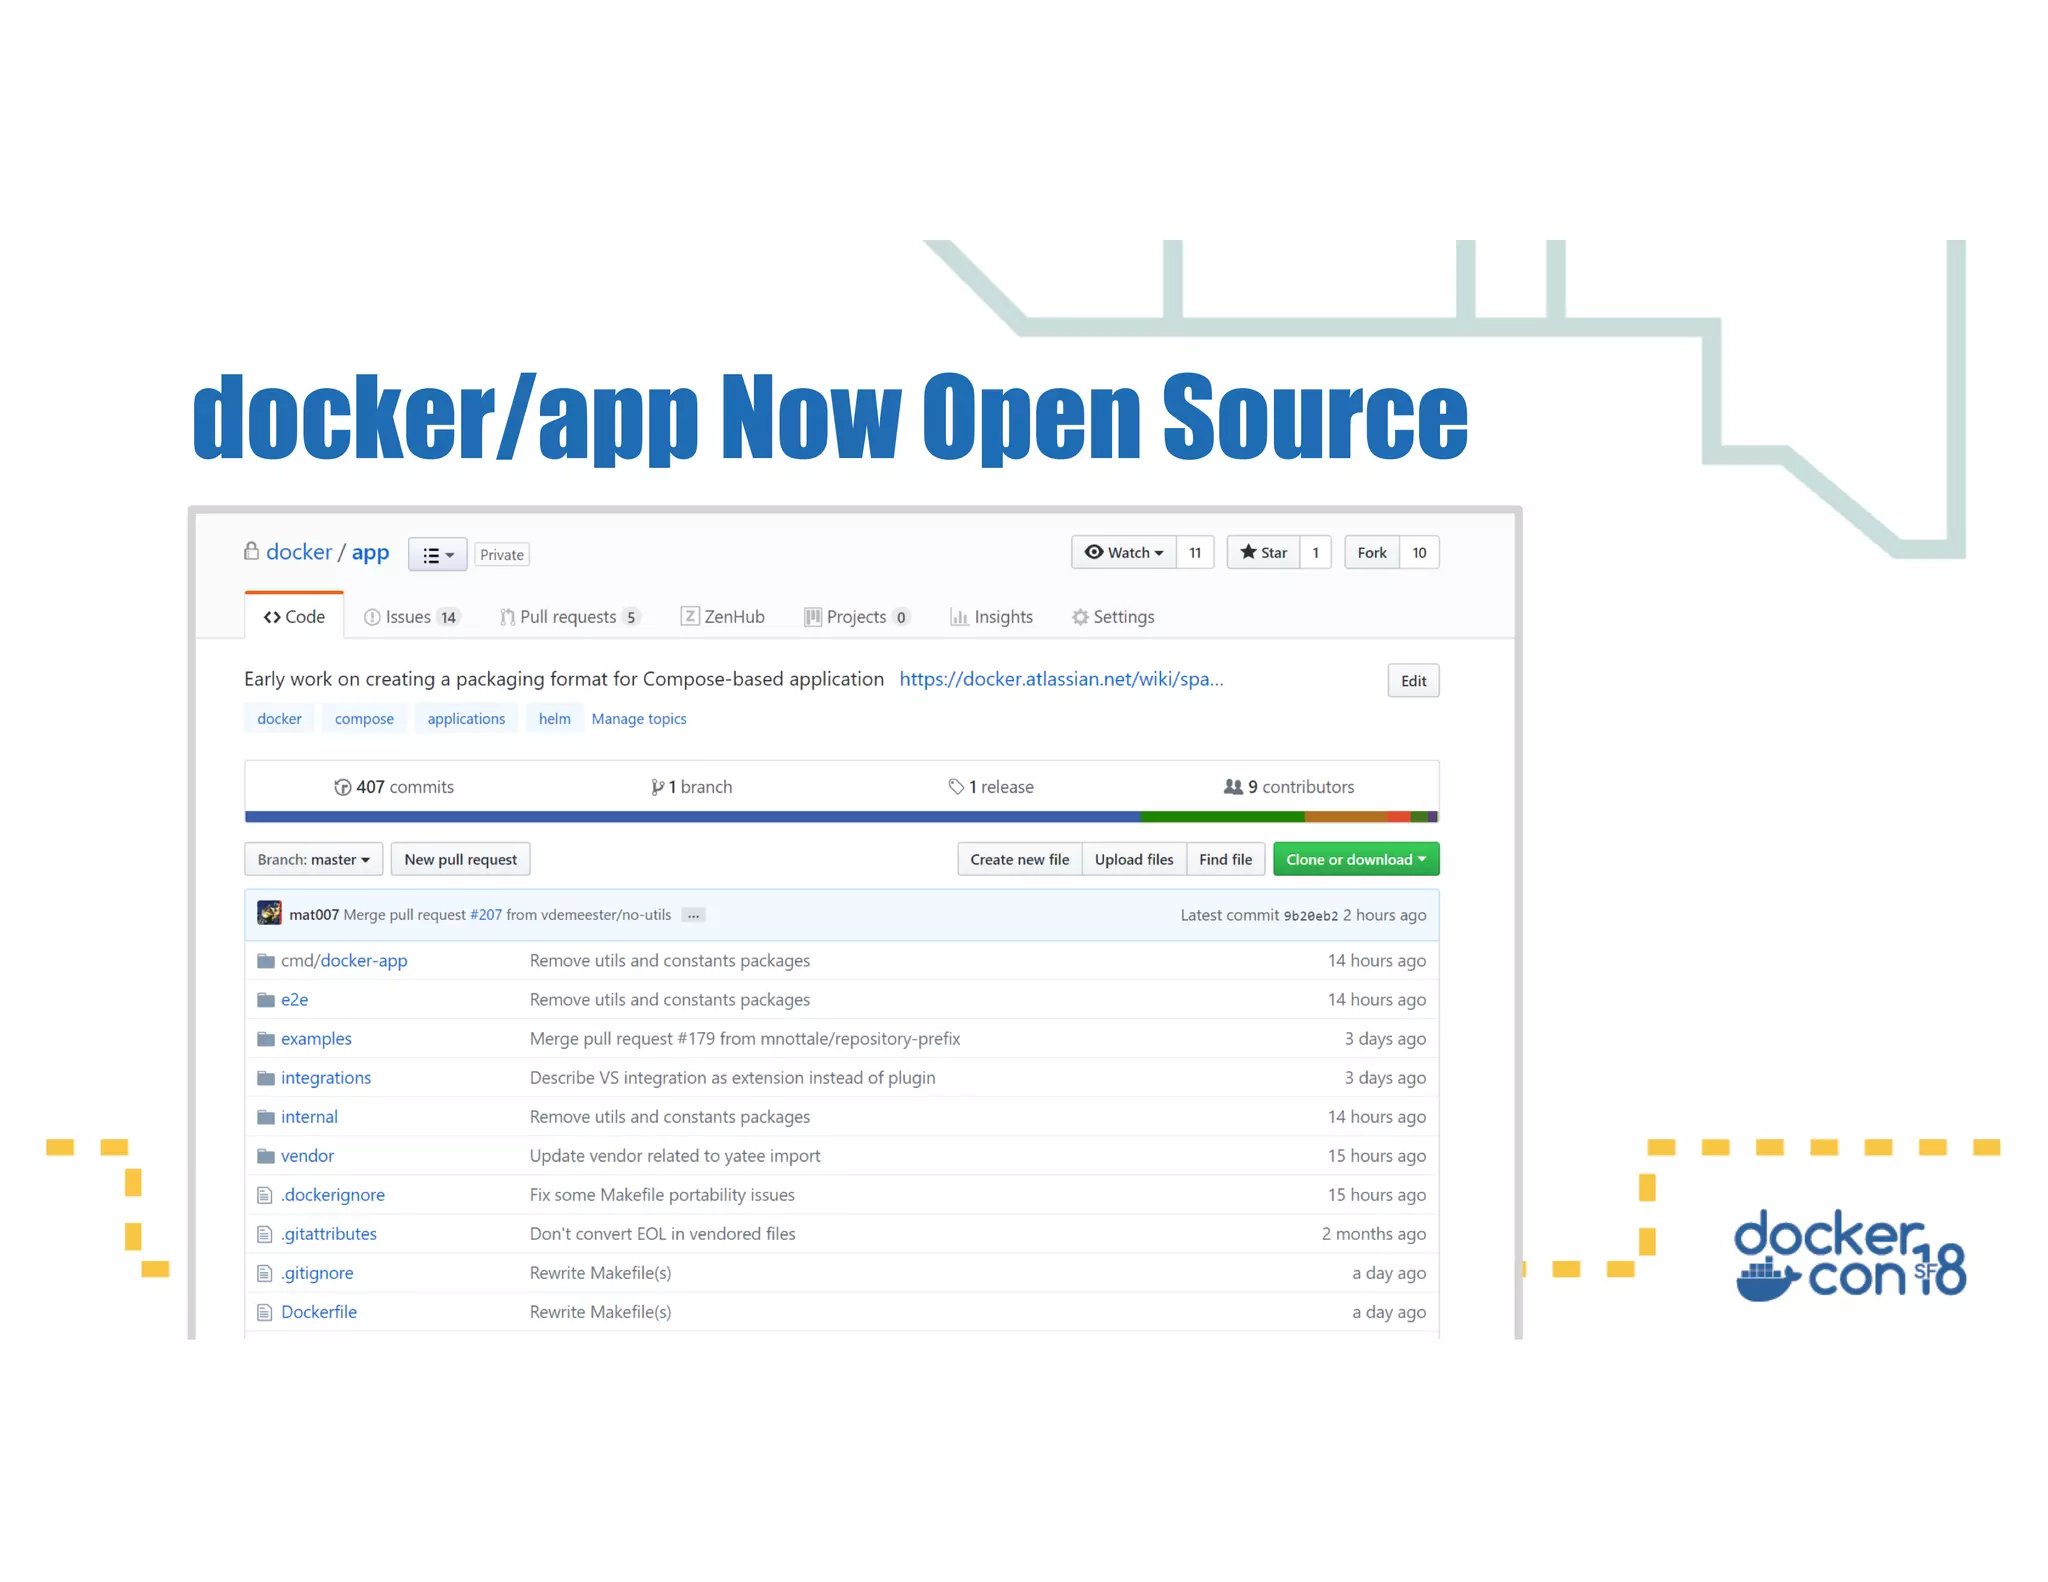The width and height of the screenshot is (2048, 1582).
Task: Select the docker topic tag
Action: 279,719
